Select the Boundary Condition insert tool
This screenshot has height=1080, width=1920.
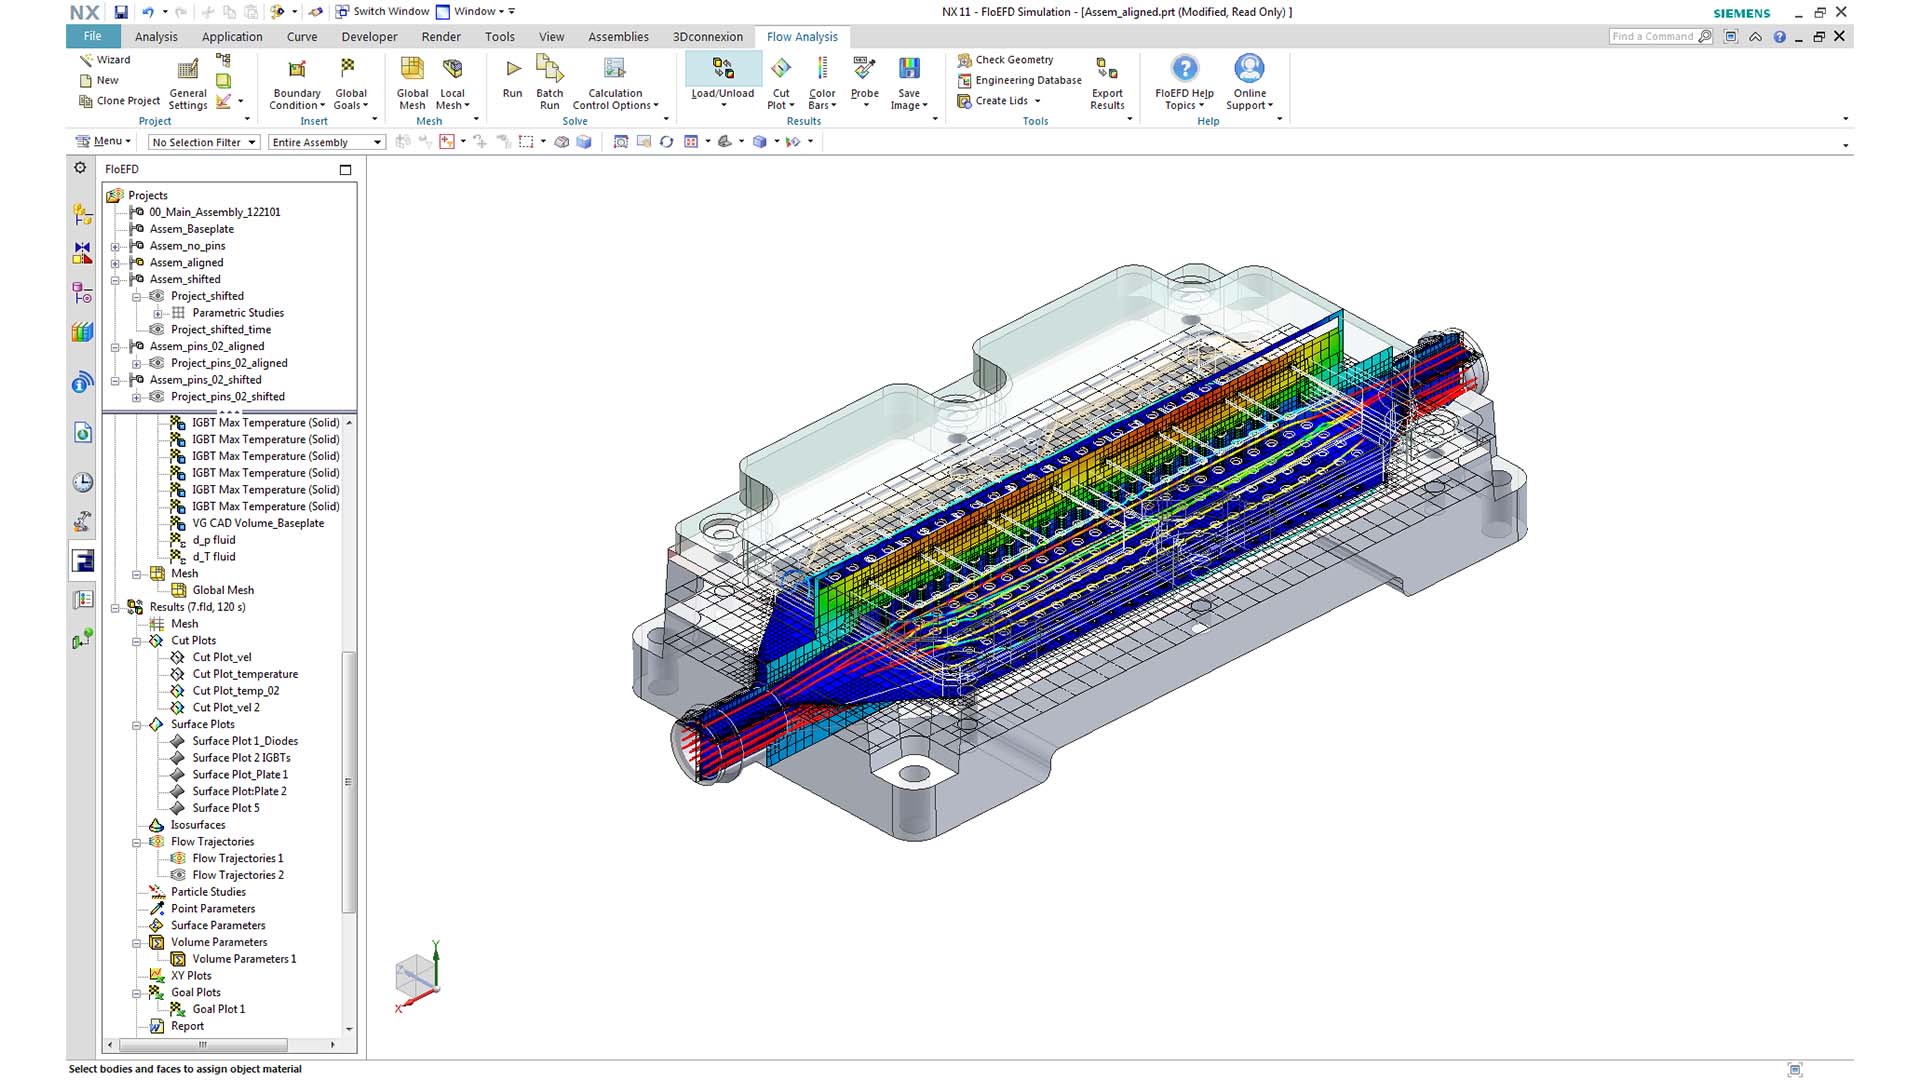pyautogui.click(x=296, y=80)
